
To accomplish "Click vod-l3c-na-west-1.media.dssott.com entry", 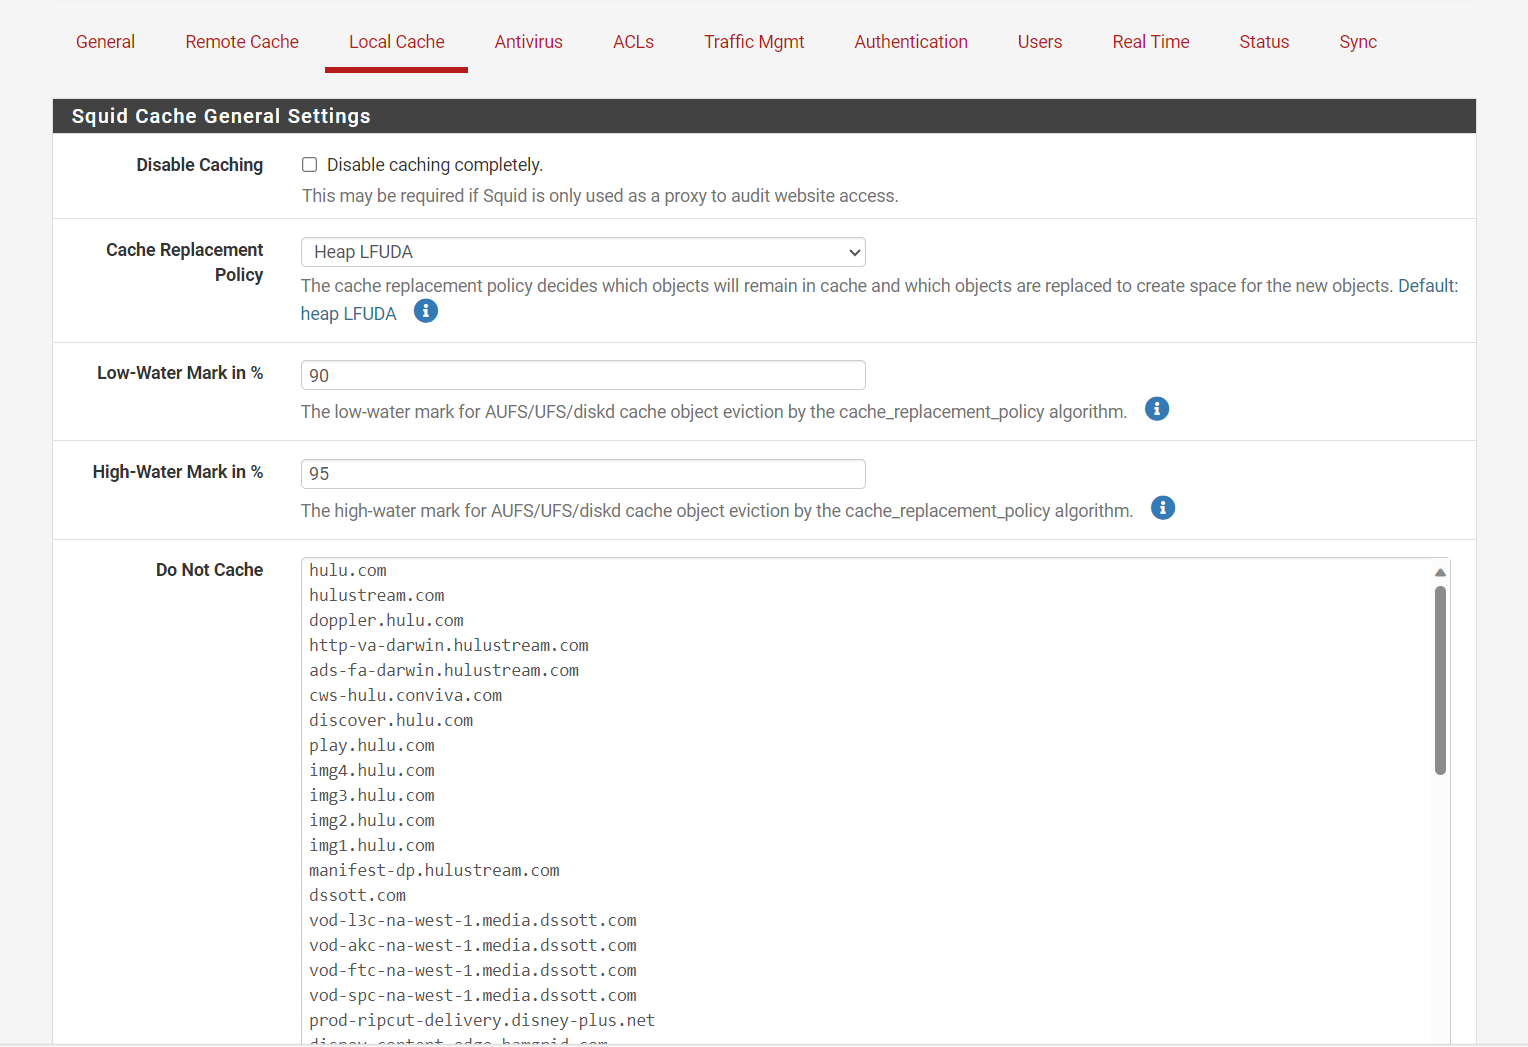I will click(473, 920).
